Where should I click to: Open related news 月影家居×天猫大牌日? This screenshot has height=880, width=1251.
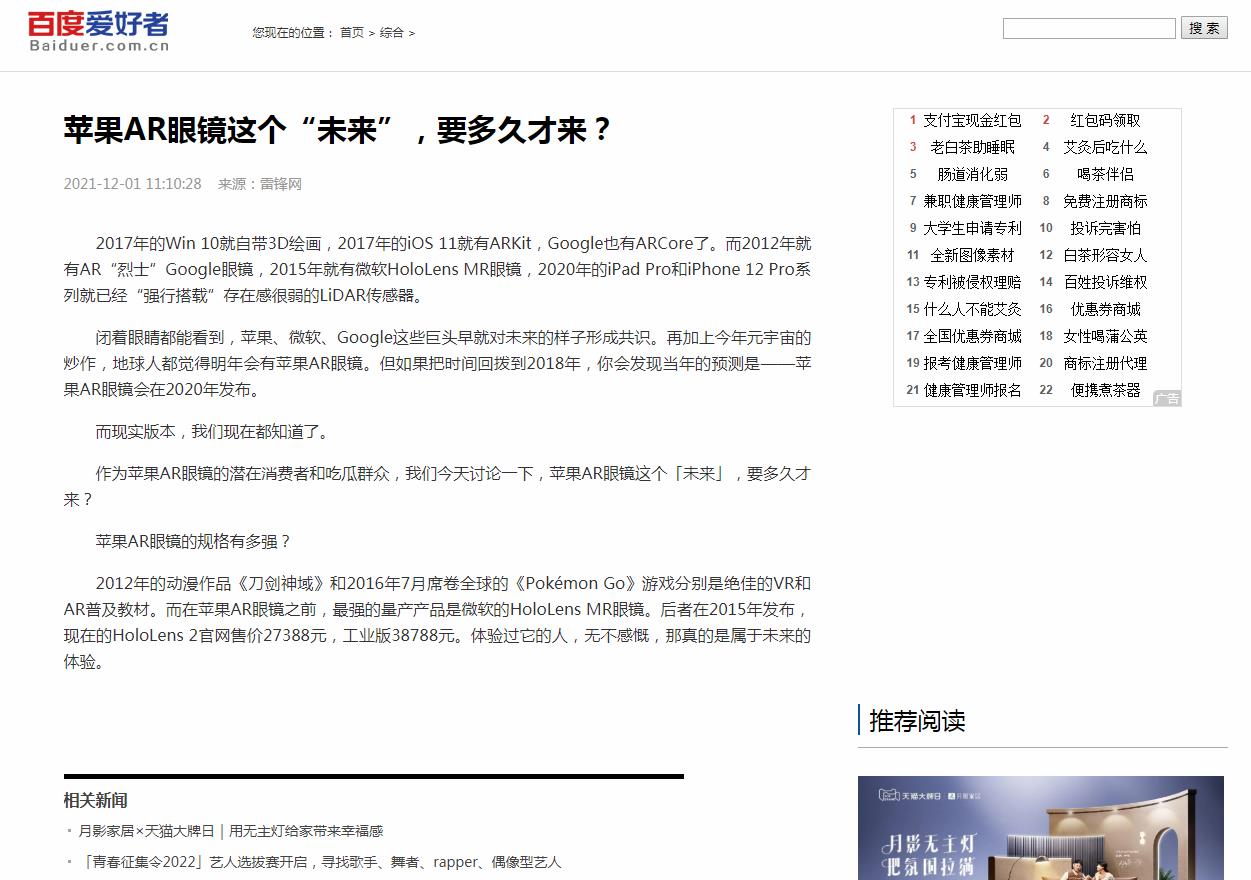[231, 831]
